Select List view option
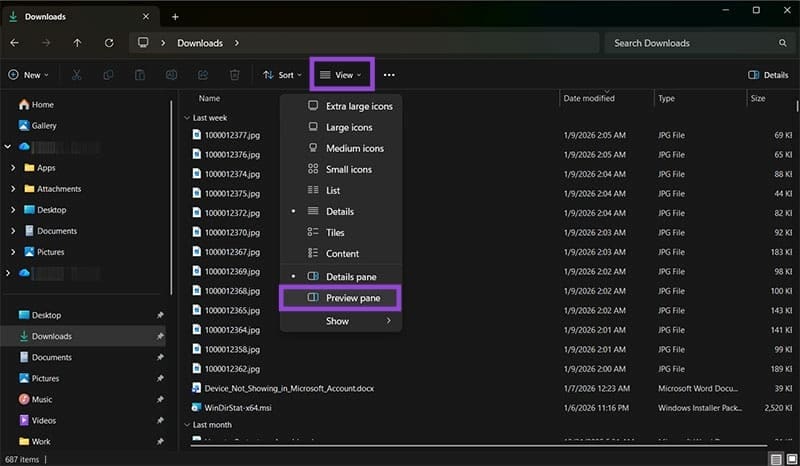 [340, 190]
